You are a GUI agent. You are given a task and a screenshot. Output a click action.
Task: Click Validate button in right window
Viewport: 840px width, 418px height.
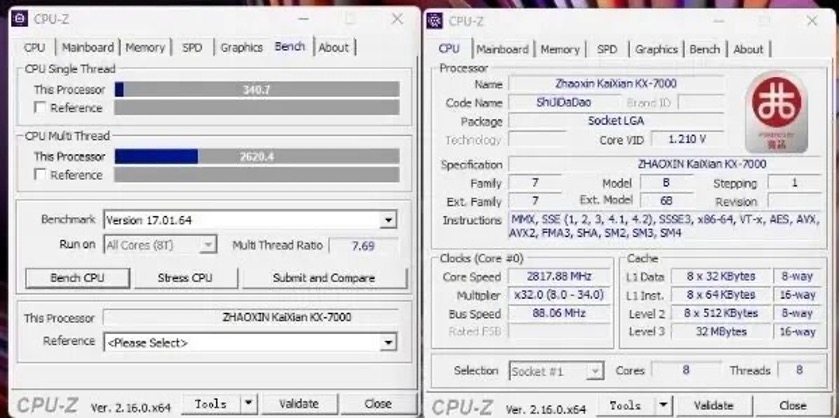click(713, 405)
